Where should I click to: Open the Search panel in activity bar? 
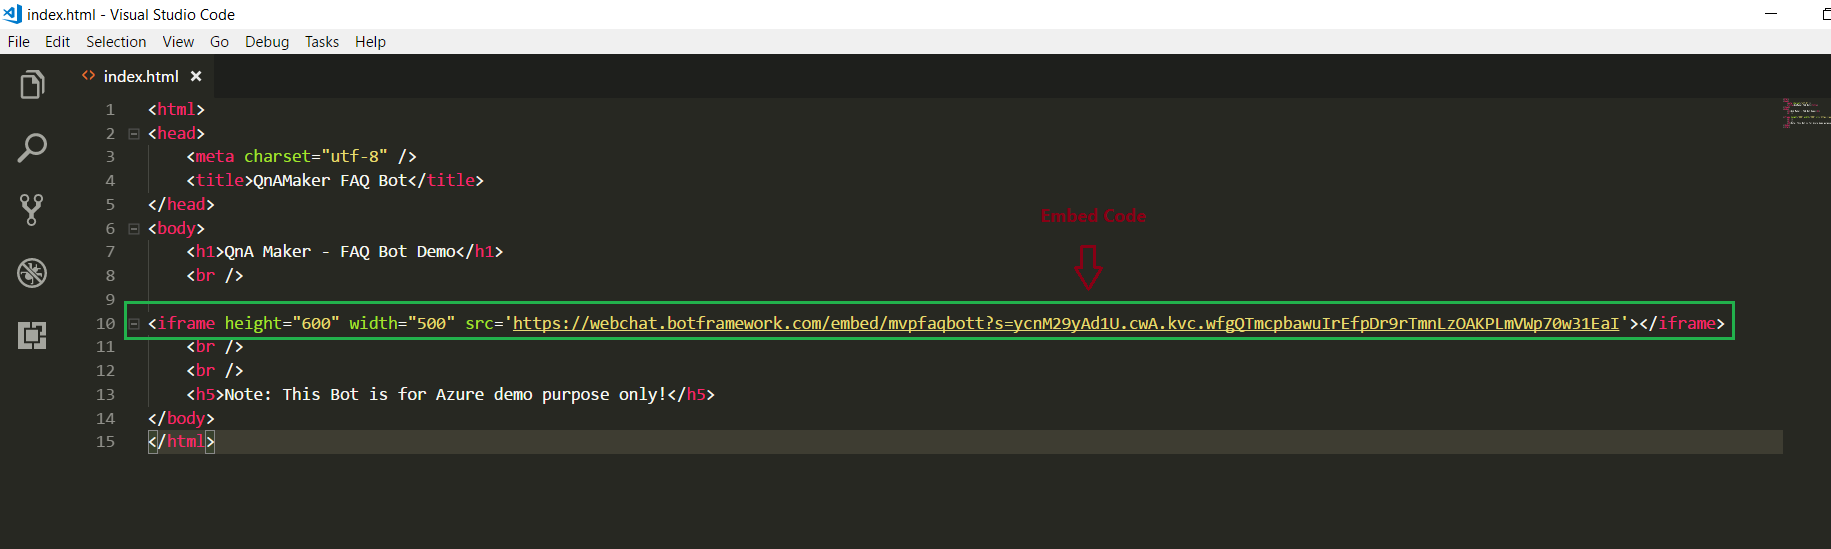pos(32,148)
